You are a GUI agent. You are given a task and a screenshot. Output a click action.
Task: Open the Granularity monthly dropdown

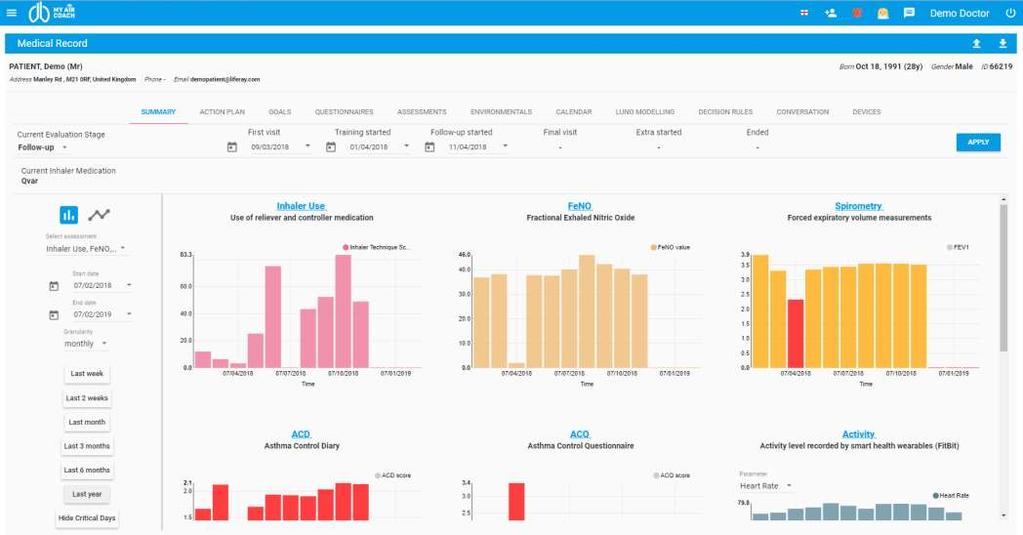(x=85, y=343)
